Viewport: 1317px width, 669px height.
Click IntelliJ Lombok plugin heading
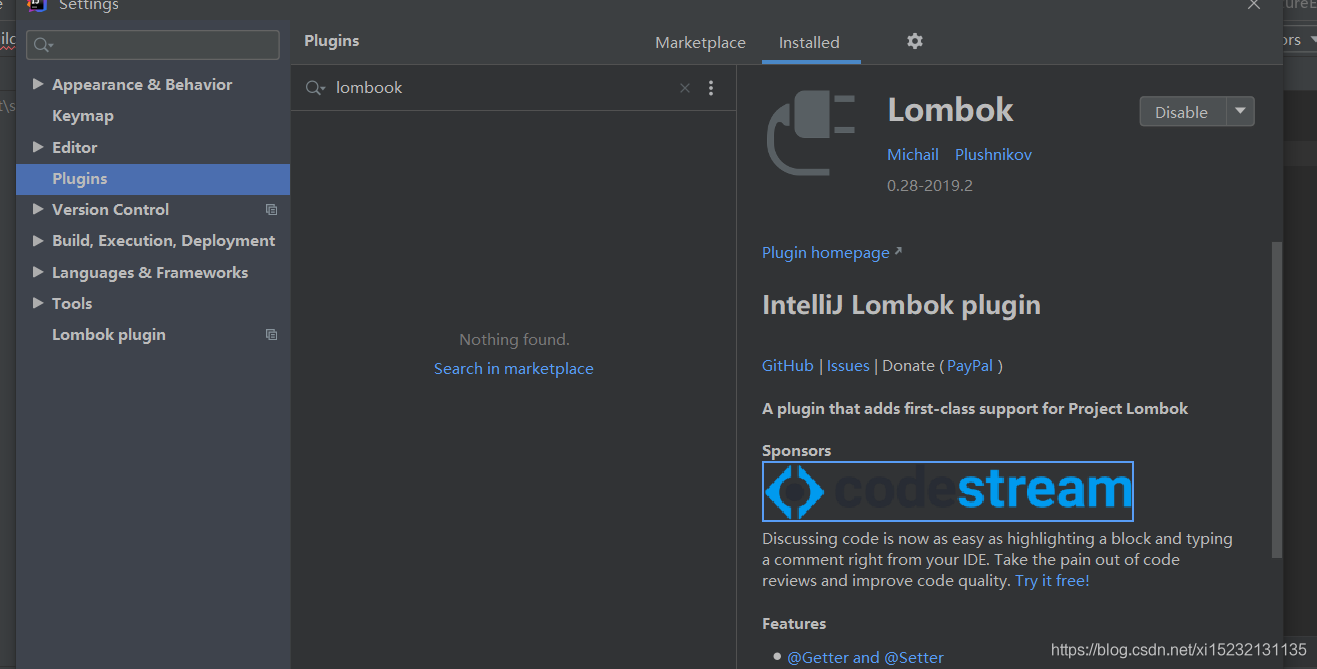point(901,305)
